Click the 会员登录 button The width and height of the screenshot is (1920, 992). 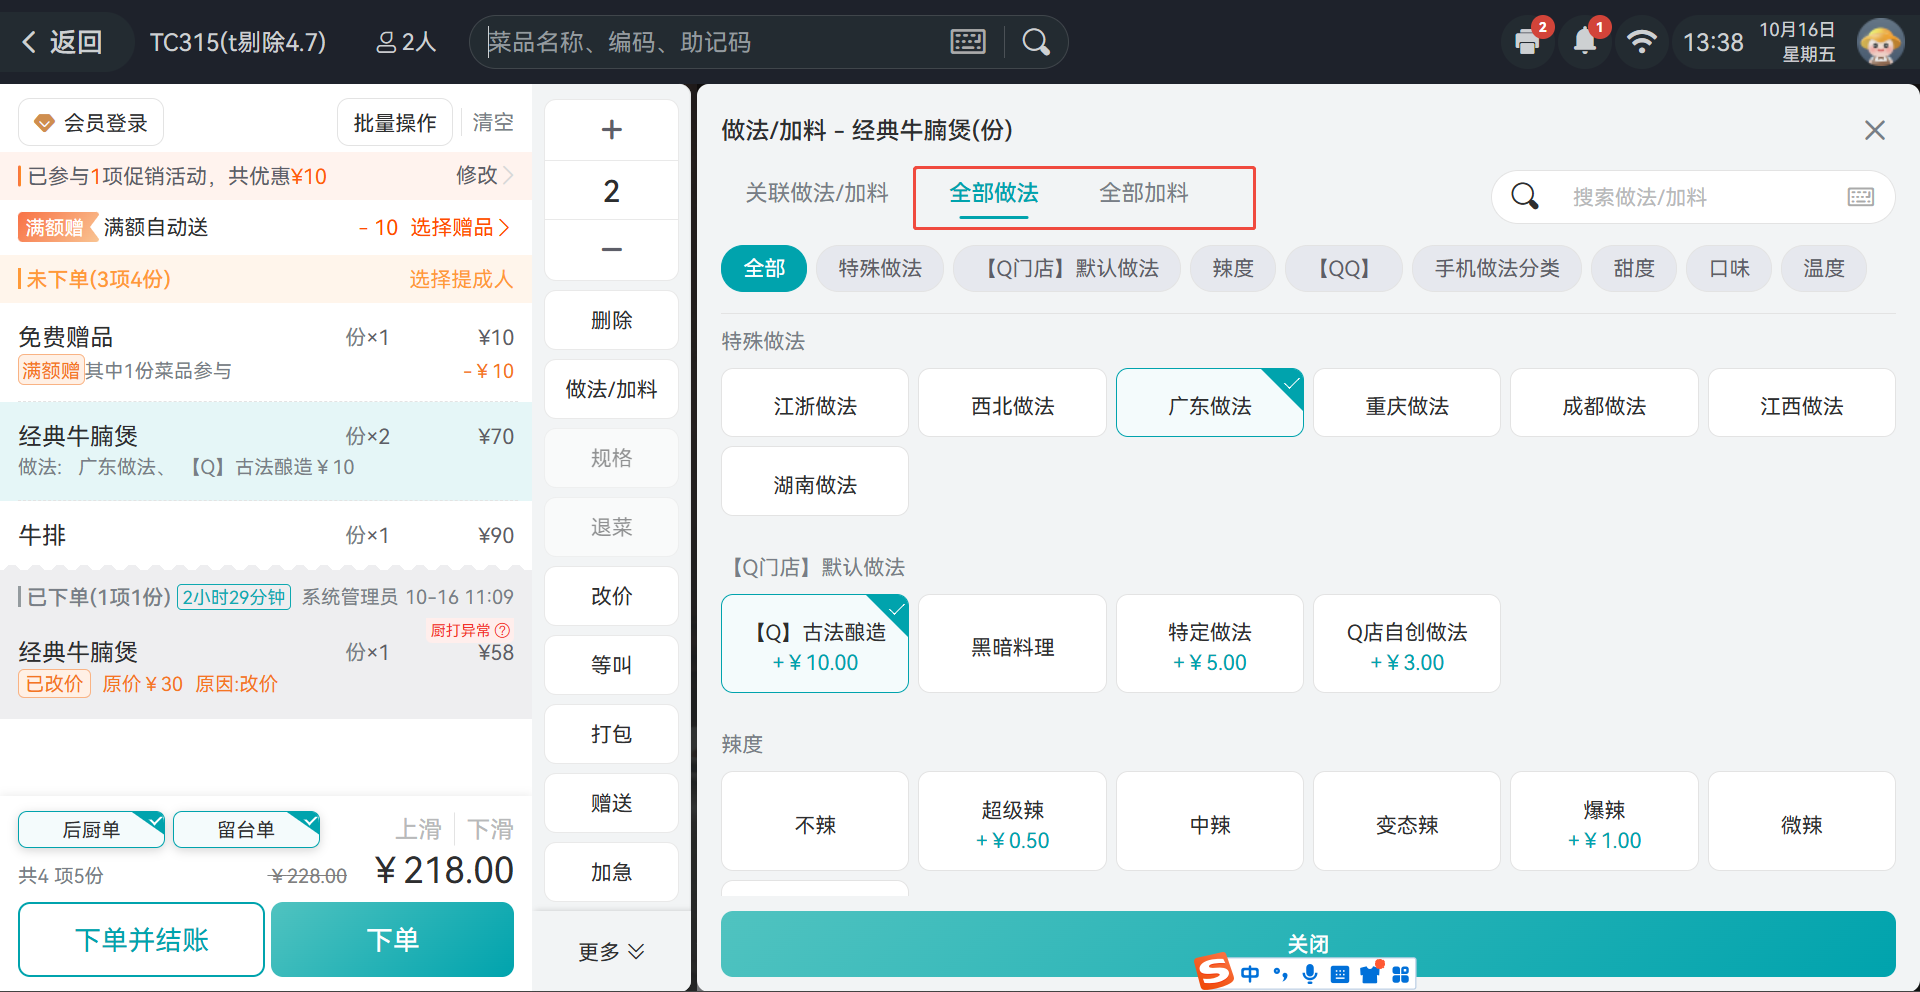point(91,123)
